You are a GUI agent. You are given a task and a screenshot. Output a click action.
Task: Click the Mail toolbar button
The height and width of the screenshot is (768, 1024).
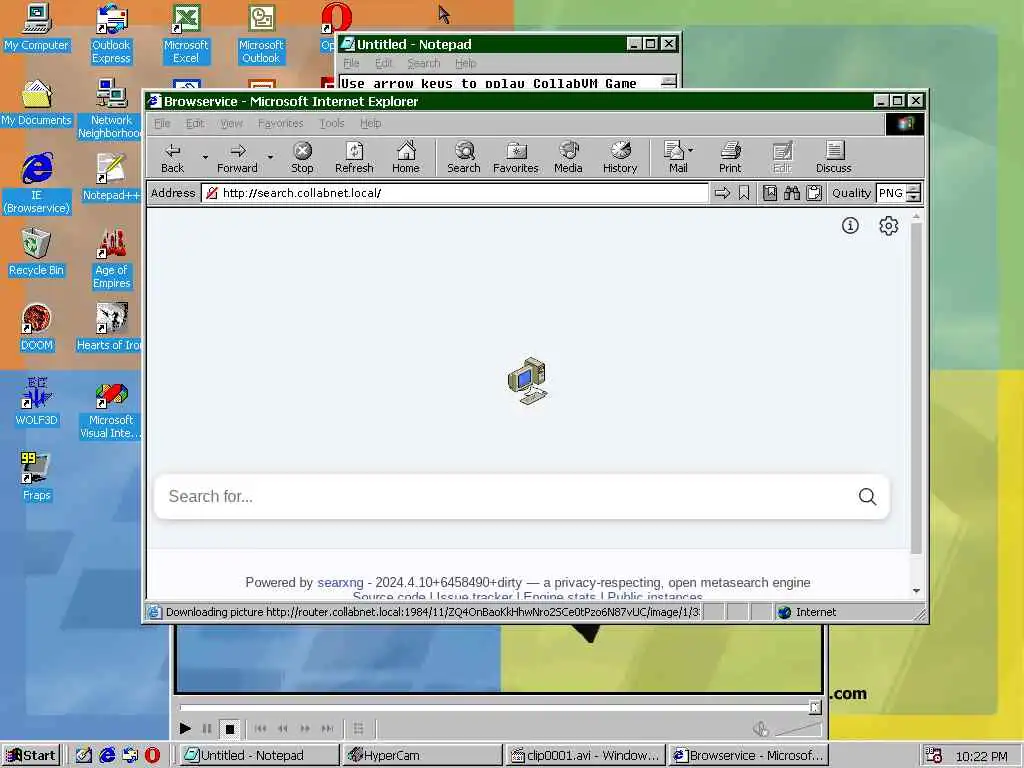tap(675, 157)
